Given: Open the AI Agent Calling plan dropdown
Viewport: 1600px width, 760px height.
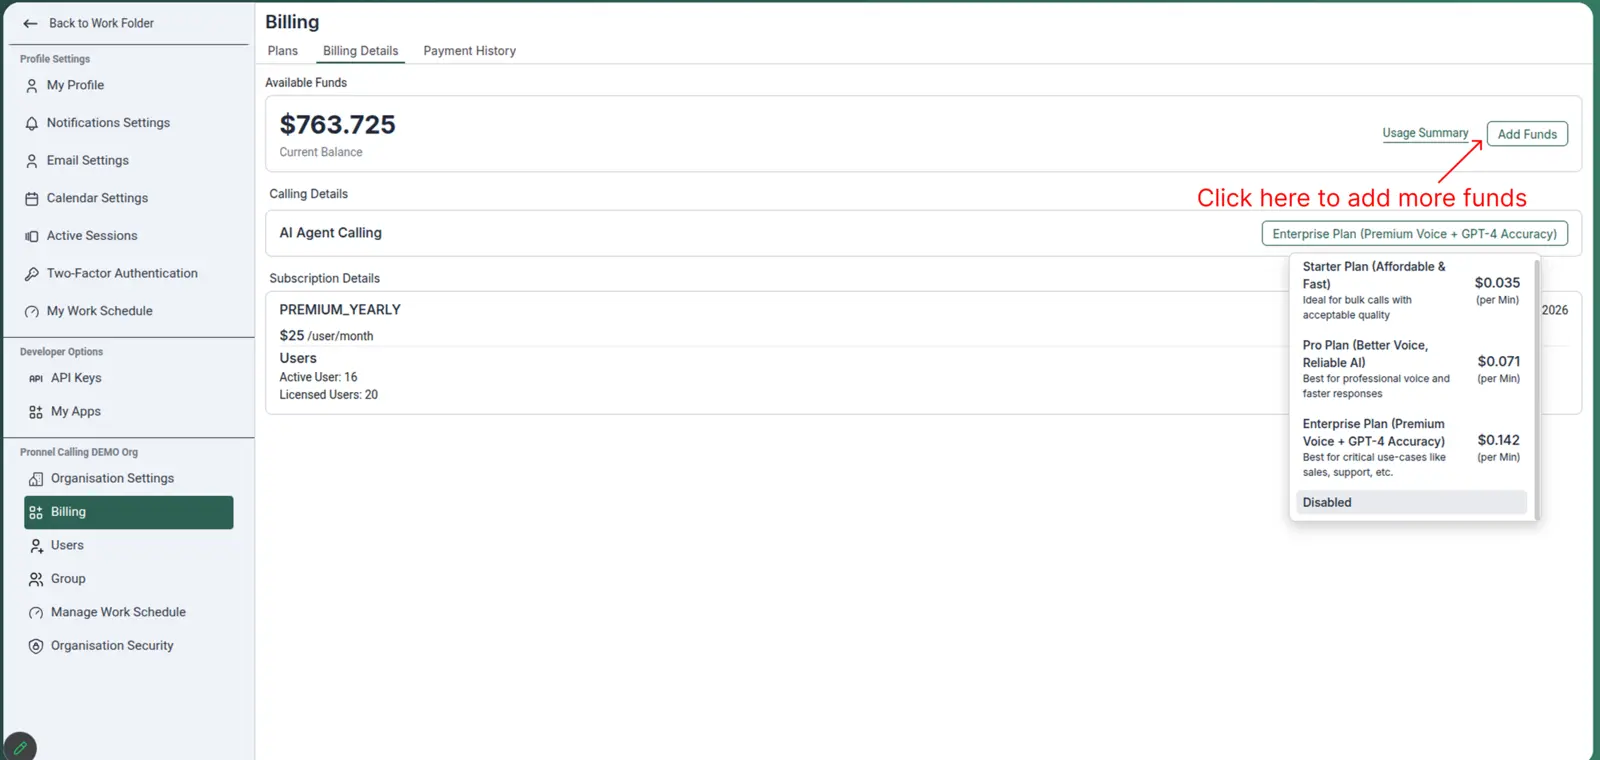Looking at the screenshot, I should (1414, 234).
